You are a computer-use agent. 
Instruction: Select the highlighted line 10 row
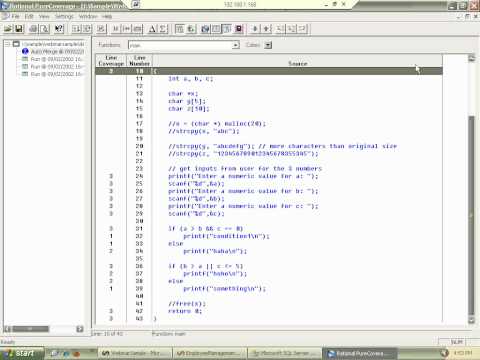[x=269, y=71]
